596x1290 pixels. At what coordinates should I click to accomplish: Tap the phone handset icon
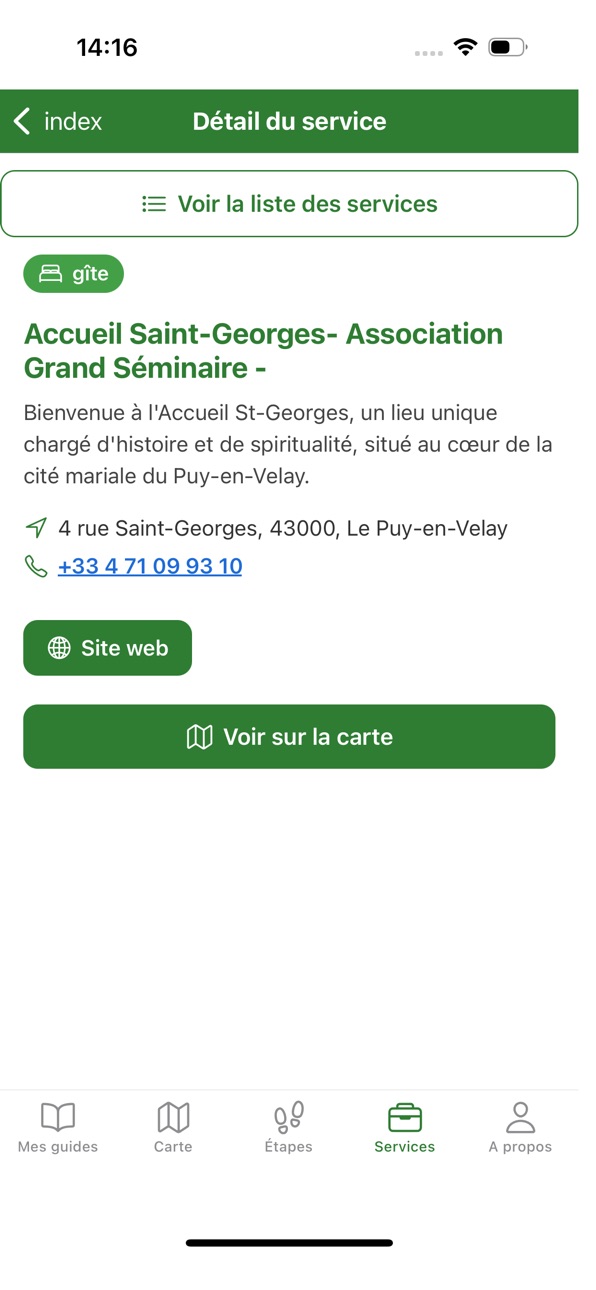[x=36, y=566]
